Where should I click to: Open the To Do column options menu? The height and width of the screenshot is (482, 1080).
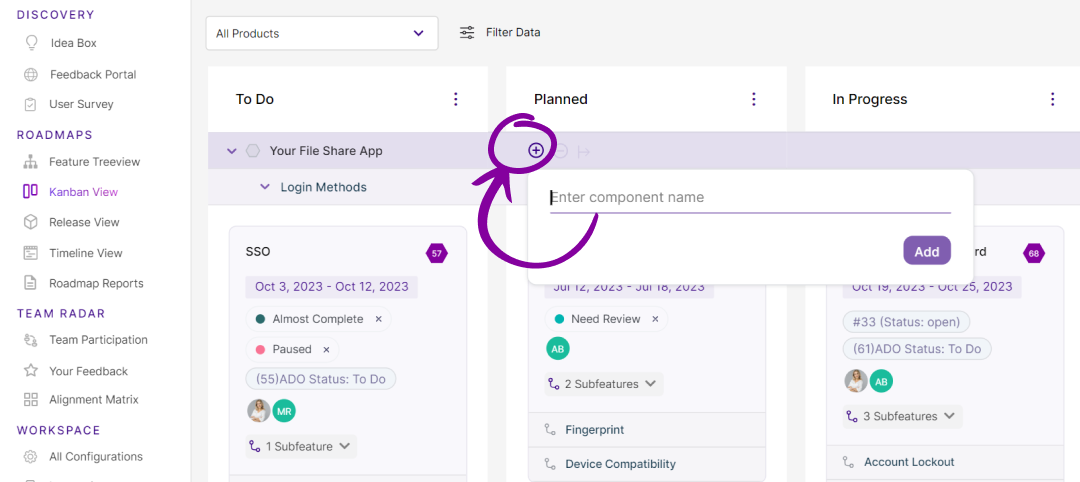(456, 99)
